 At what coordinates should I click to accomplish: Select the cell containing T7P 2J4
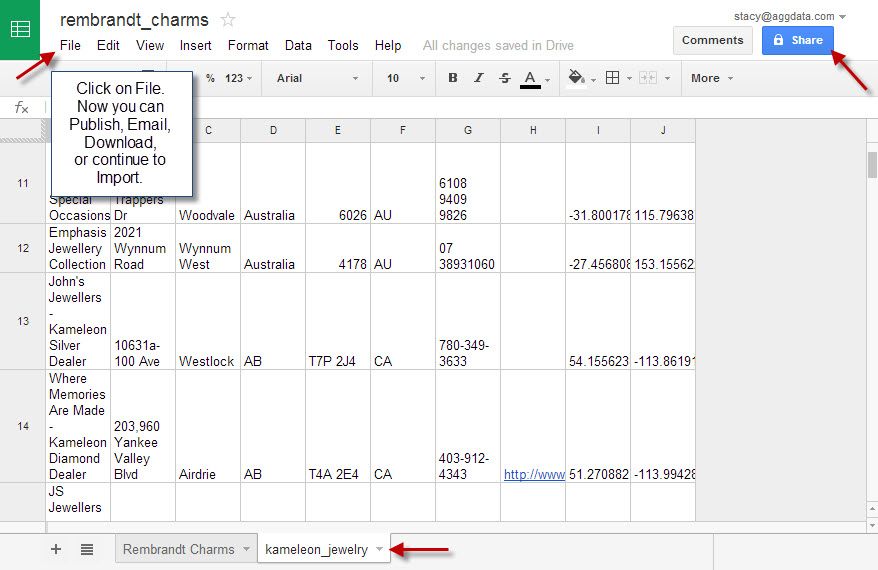(x=338, y=321)
